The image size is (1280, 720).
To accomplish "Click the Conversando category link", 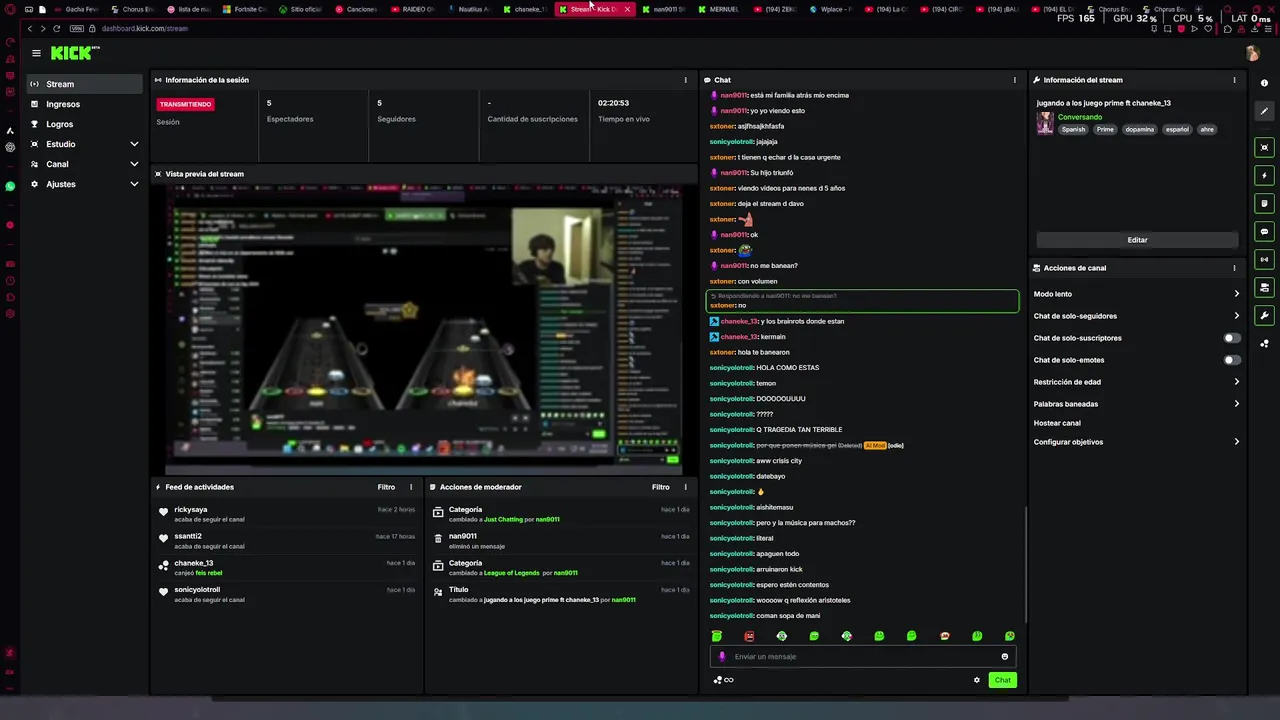I will (x=1080, y=117).
